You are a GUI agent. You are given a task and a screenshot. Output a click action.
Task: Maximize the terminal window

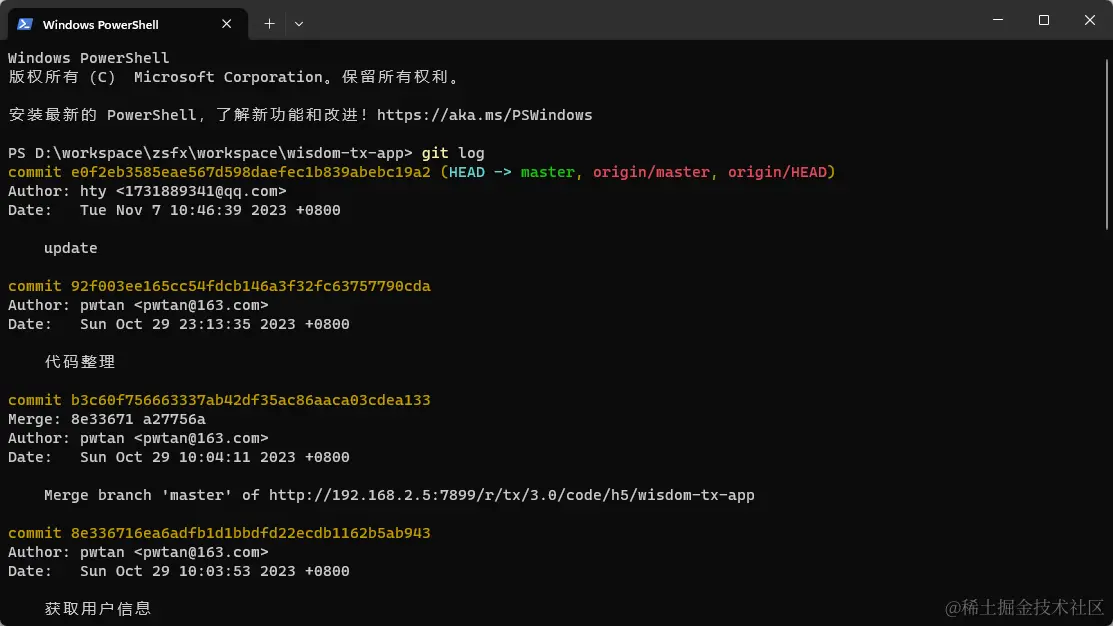1044,20
